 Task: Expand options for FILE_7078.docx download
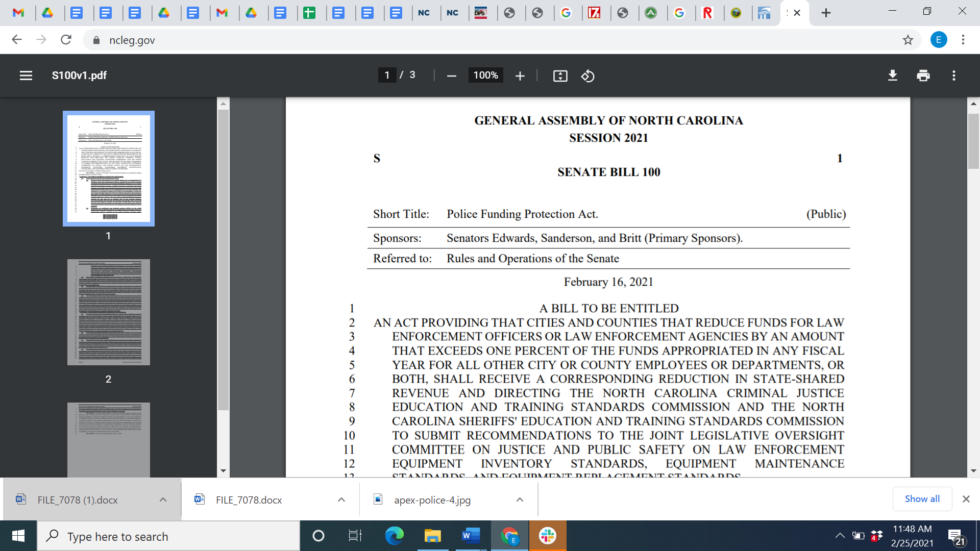[341, 500]
